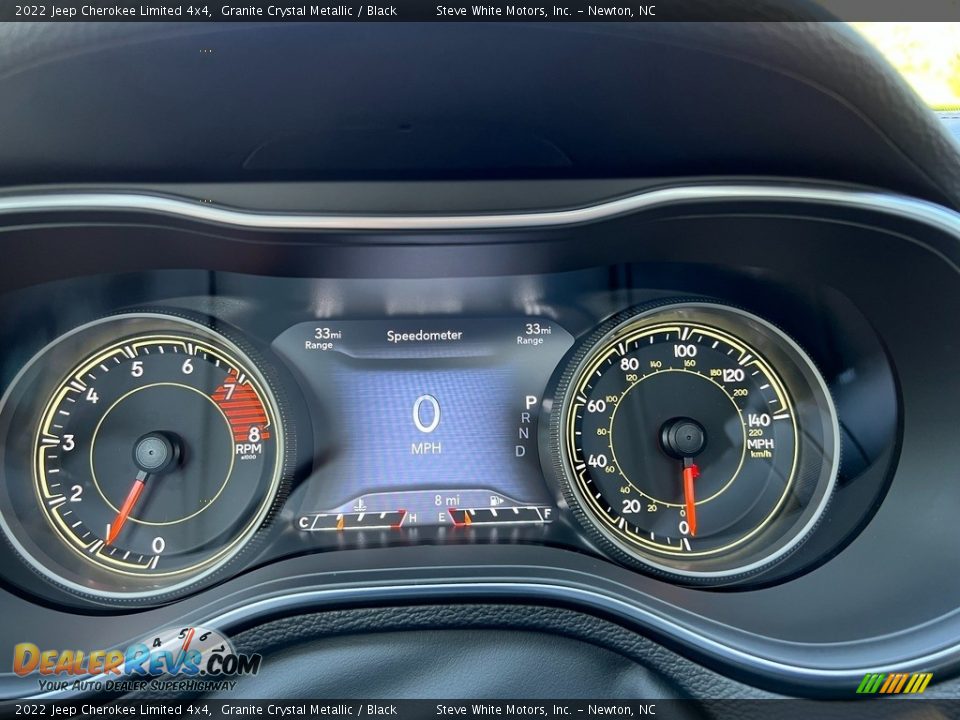Click the temperature gauge bar
Screen dimensions: 960x720
click(x=359, y=520)
